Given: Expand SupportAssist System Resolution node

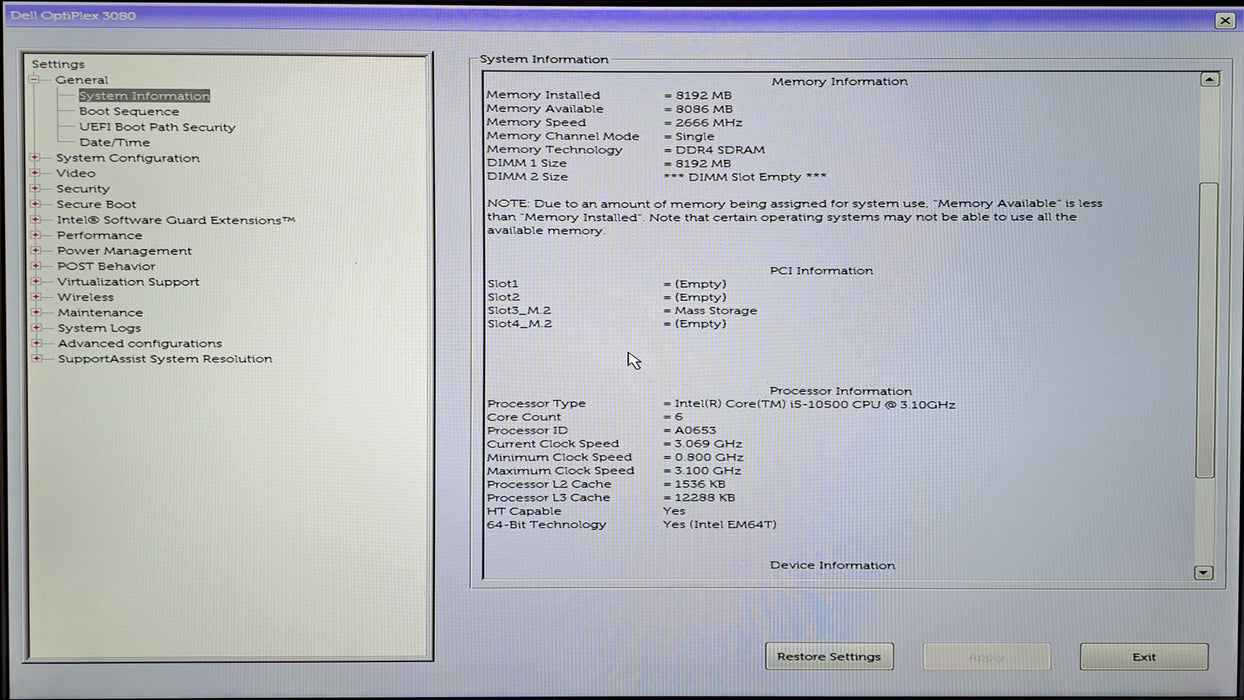Looking at the screenshot, I should [x=36, y=359].
